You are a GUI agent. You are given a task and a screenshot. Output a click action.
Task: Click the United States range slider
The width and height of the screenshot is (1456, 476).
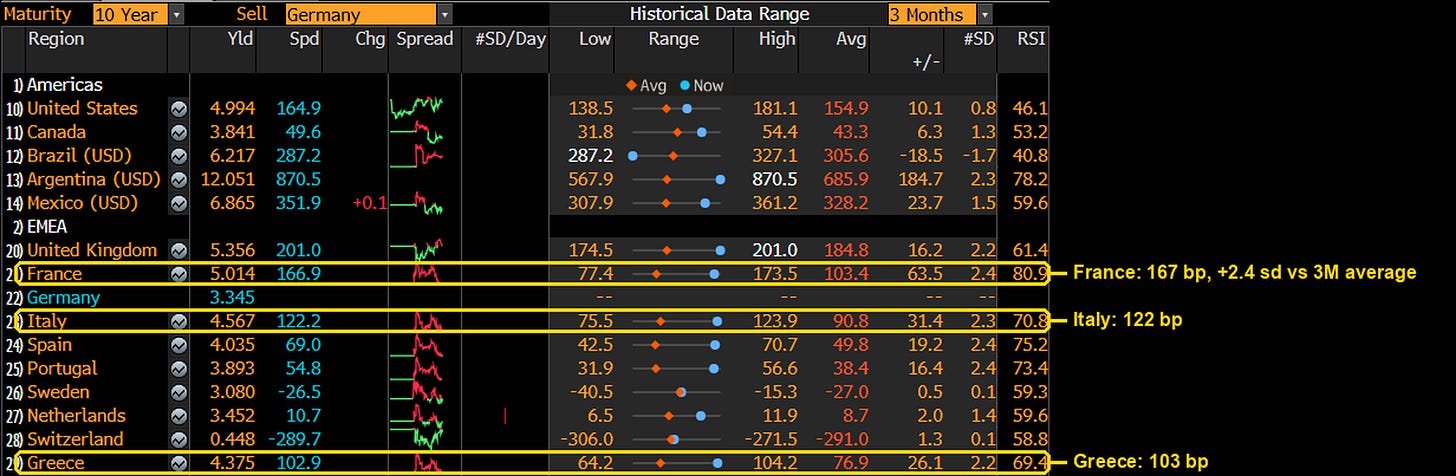[676, 109]
